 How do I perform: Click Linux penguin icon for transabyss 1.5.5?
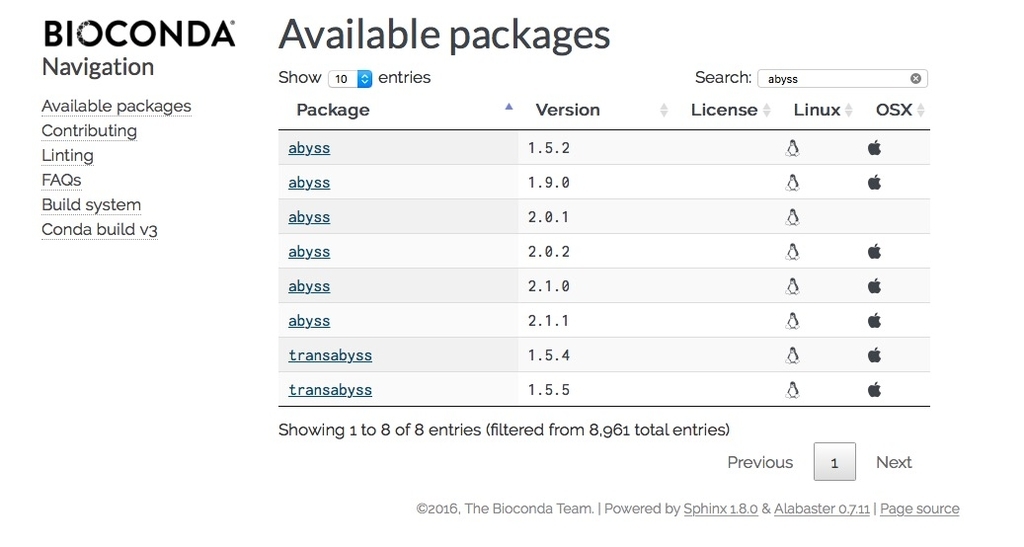tap(793, 389)
